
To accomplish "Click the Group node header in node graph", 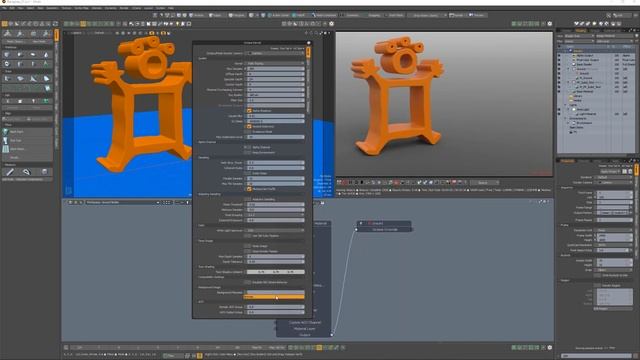I will click(x=384, y=223).
